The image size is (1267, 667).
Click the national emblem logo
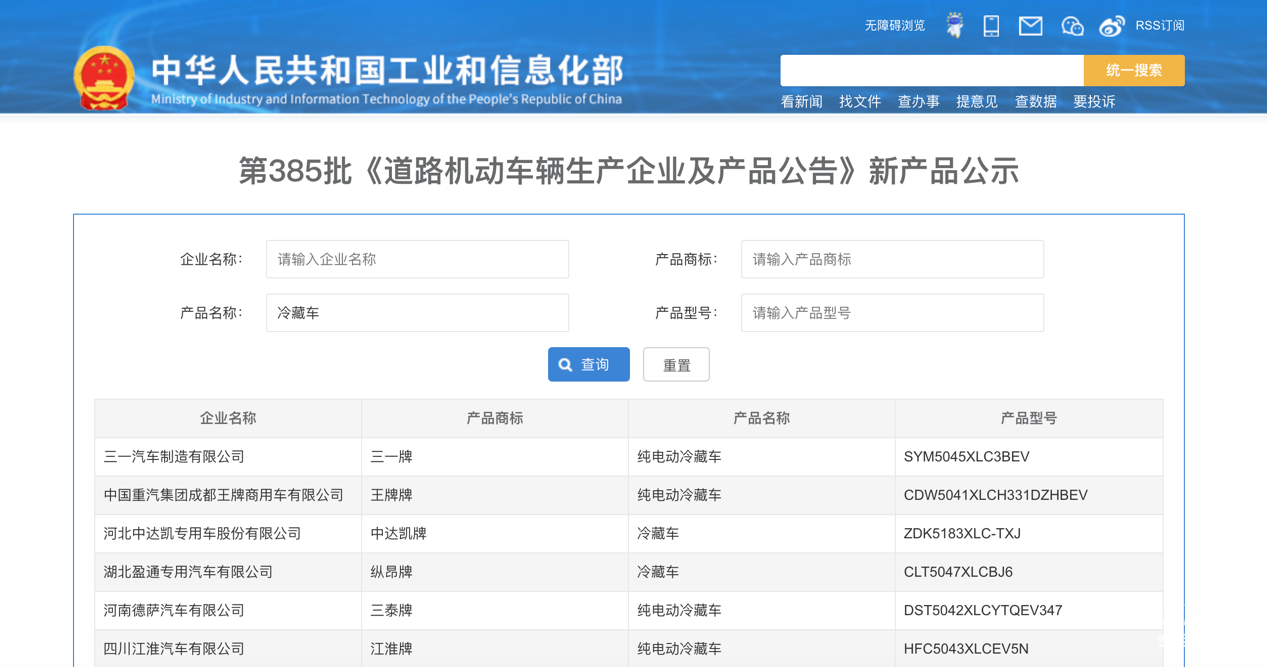tap(104, 77)
